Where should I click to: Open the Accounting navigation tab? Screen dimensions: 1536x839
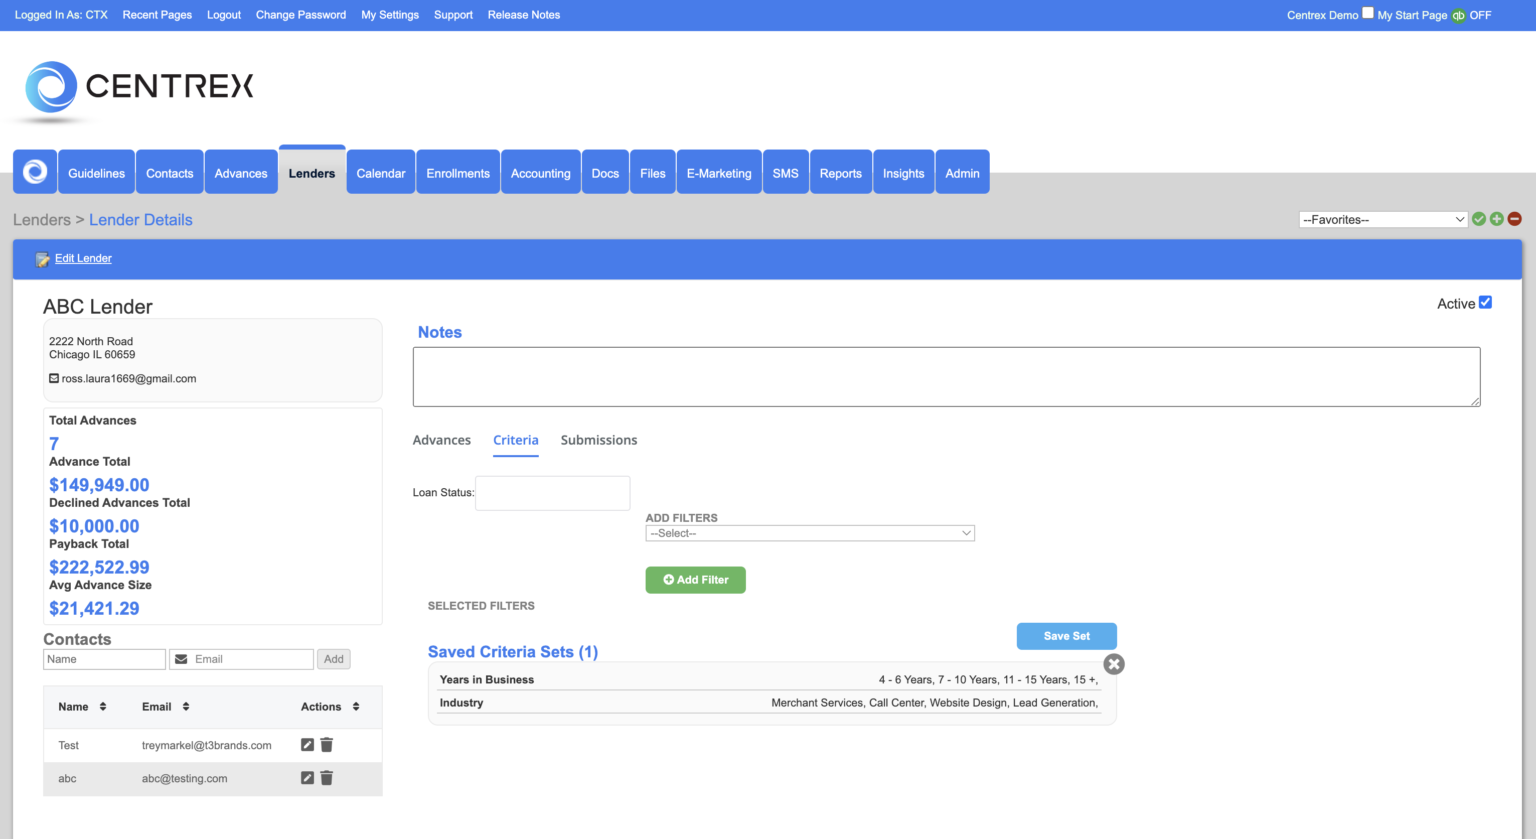pos(540,171)
